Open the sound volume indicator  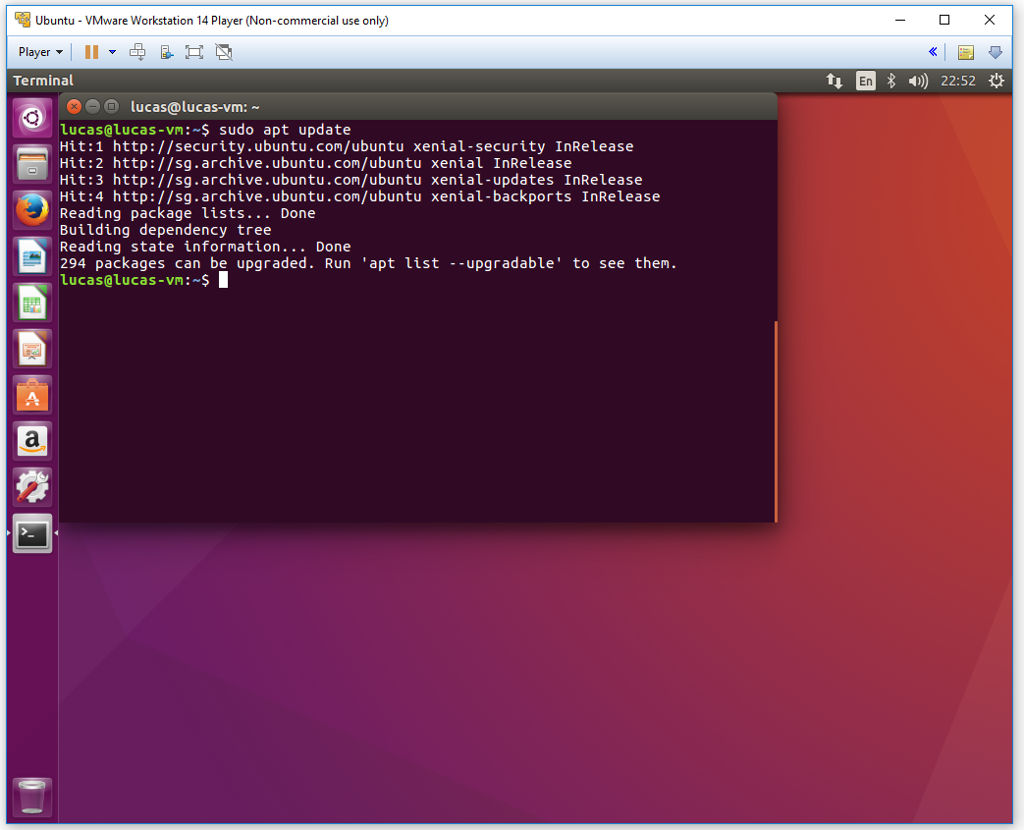(x=918, y=81)
